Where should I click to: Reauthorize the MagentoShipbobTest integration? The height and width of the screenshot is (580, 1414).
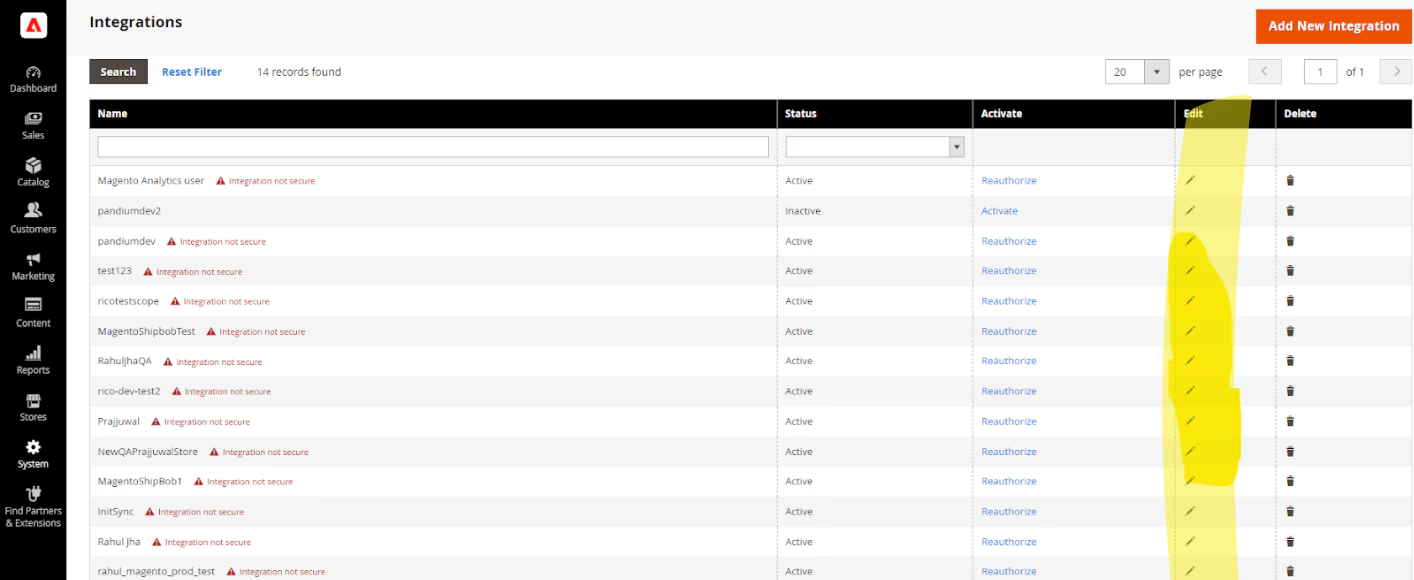click(x=1008, y=331)
